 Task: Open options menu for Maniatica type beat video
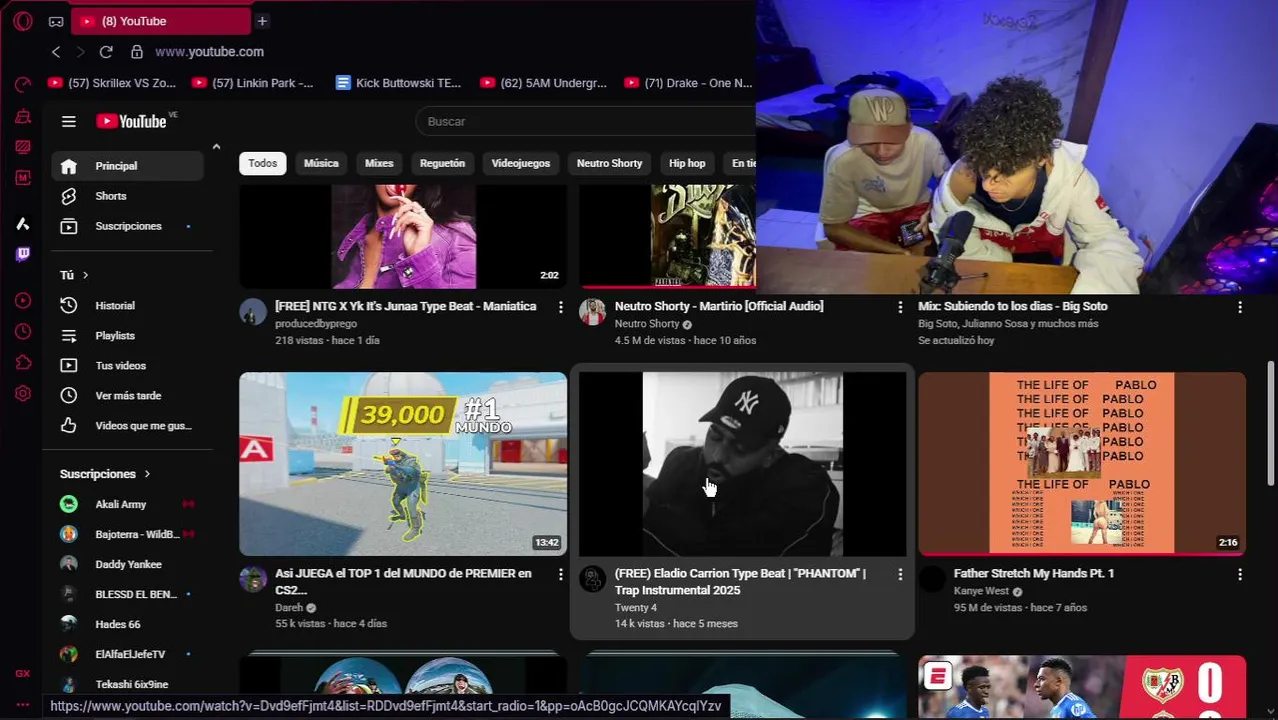click(560, 307)
